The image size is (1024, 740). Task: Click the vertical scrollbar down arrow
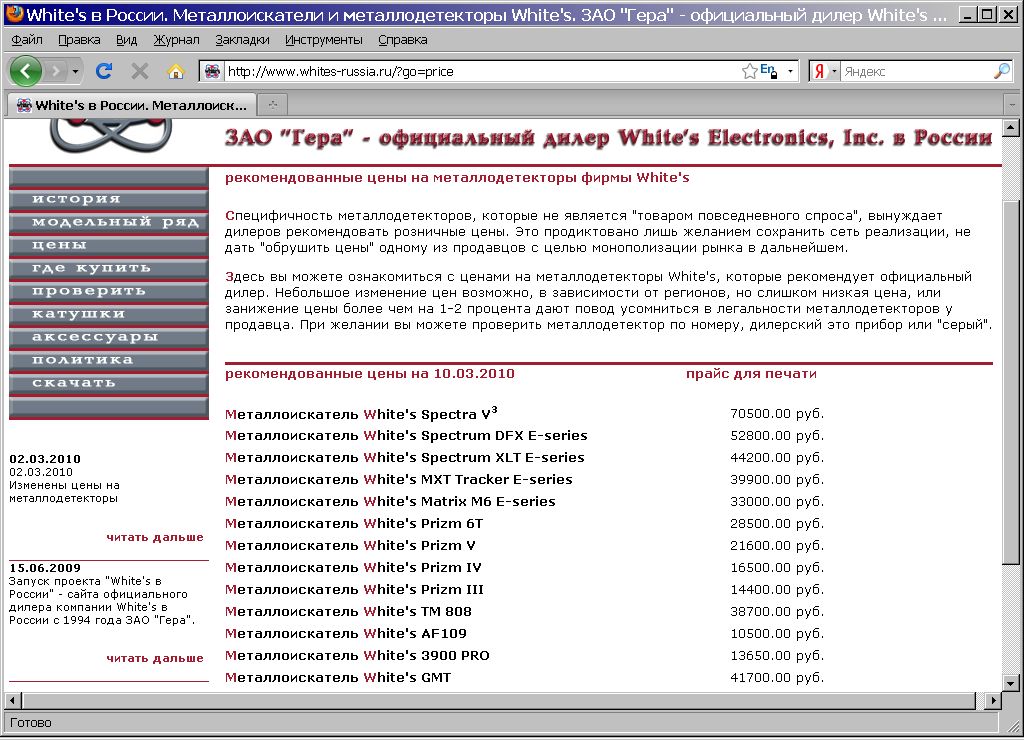coord(1011,679)
